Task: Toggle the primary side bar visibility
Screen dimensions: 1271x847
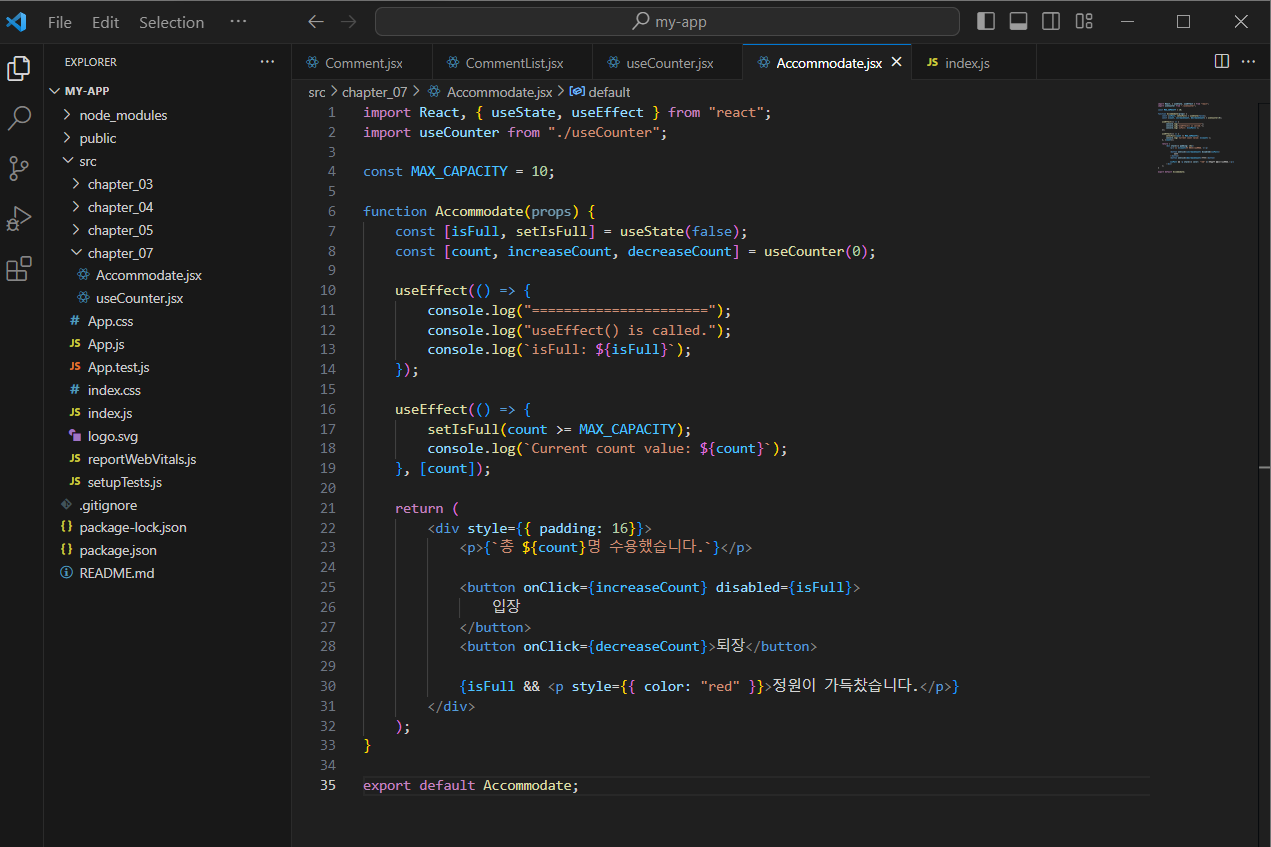Action: [x=986, y=21]
